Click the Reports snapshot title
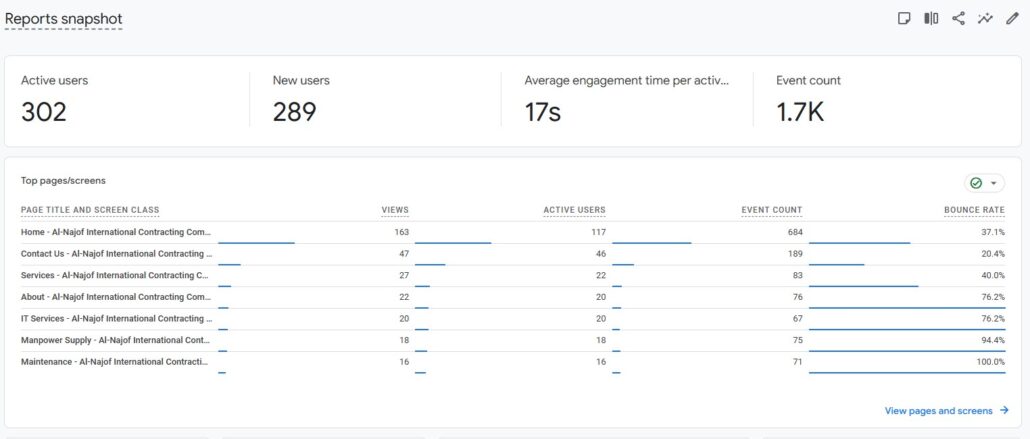Viewport: 1030px width, 439px height. pos(64,19)
